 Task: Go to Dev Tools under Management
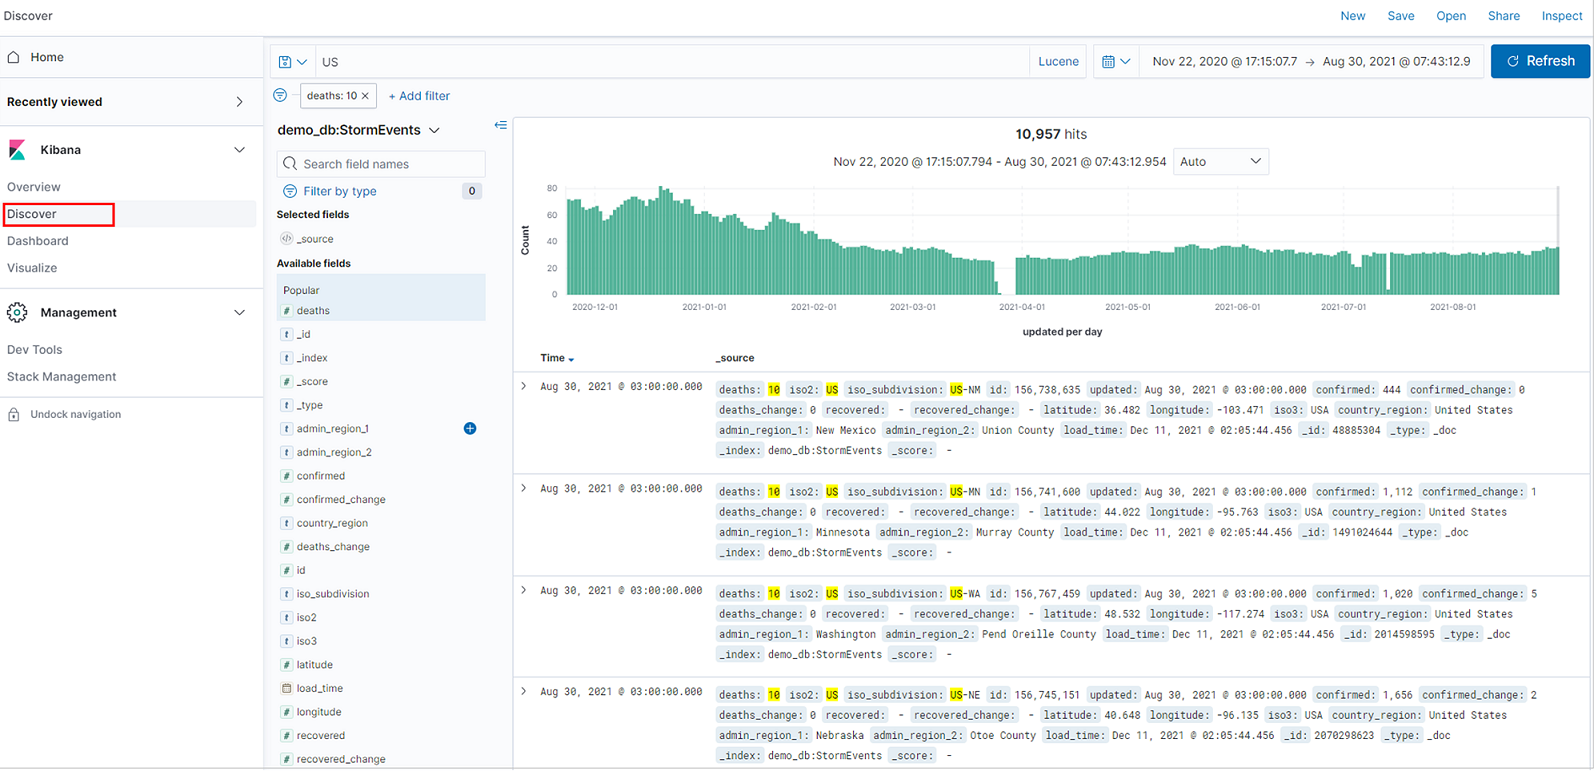pyautogui.click(x=35, y=350)
